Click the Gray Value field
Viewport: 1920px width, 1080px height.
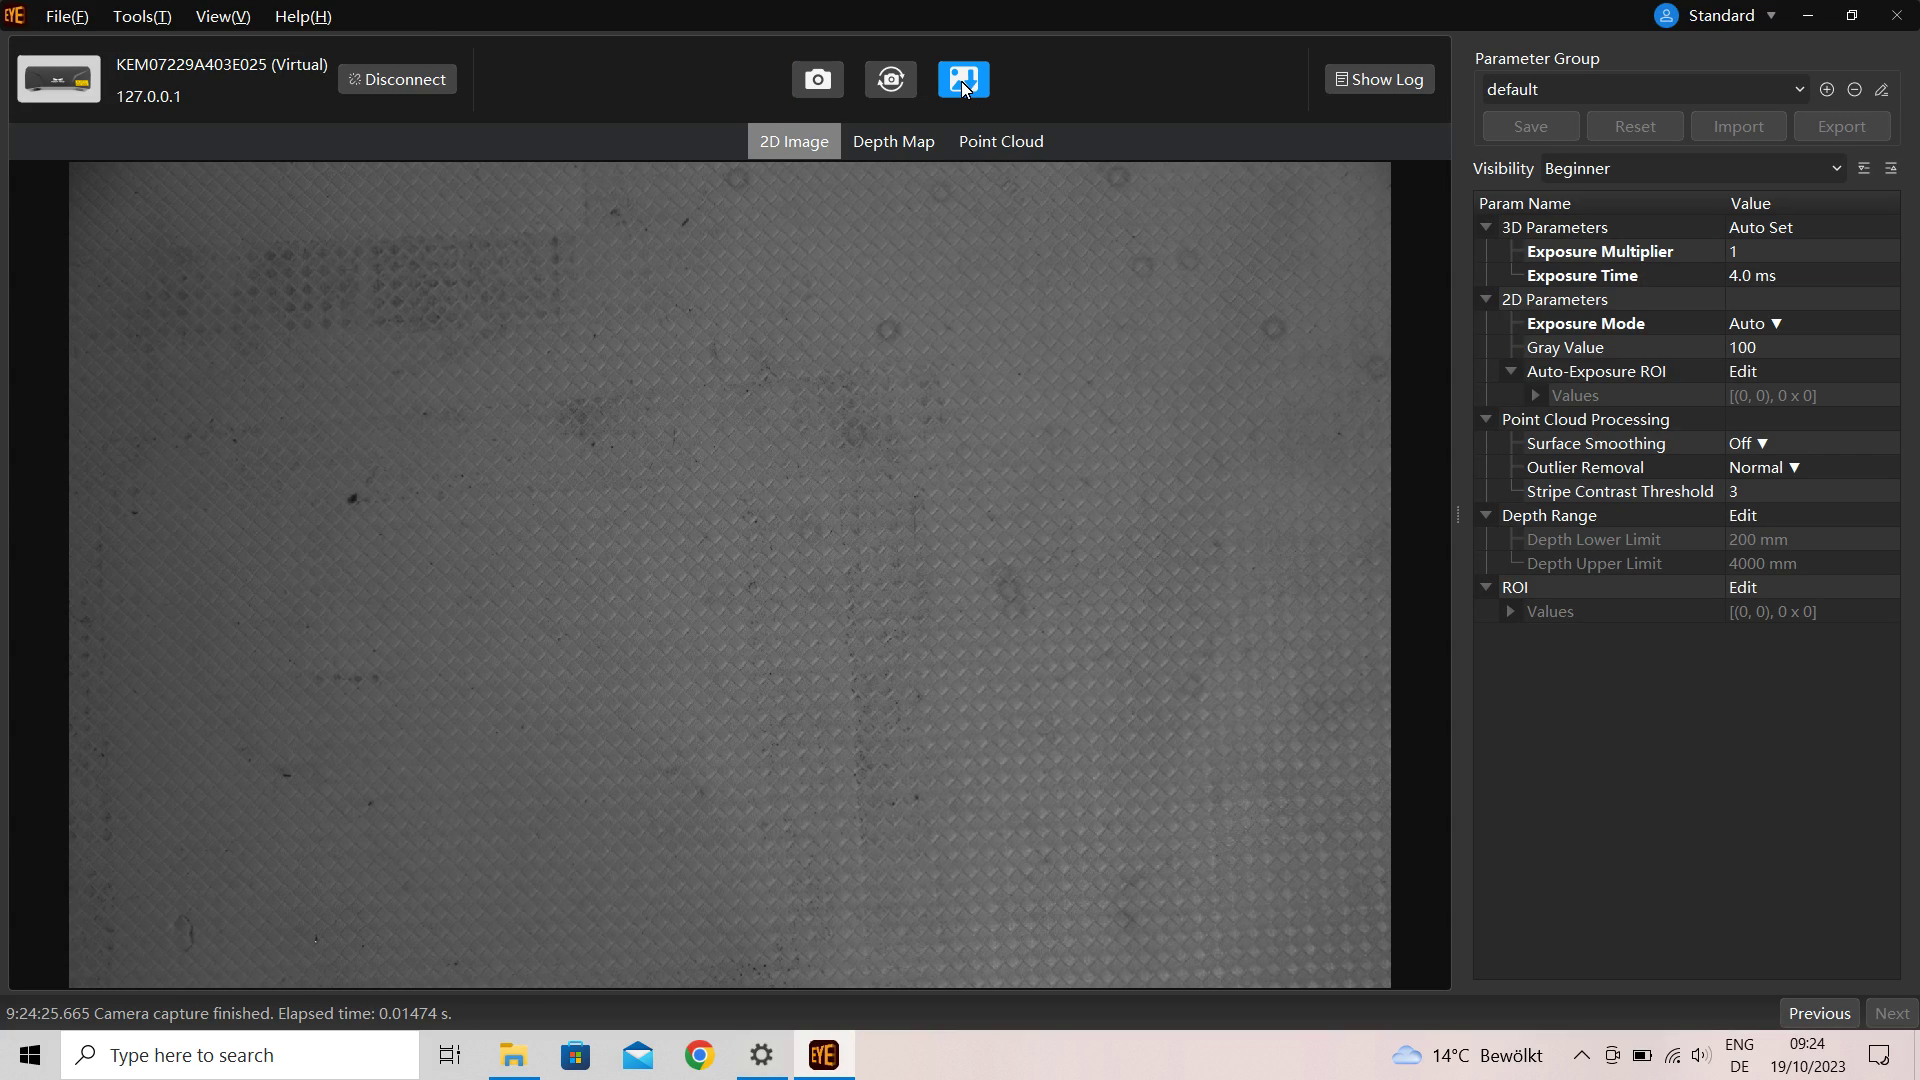tap(1810, 348)
